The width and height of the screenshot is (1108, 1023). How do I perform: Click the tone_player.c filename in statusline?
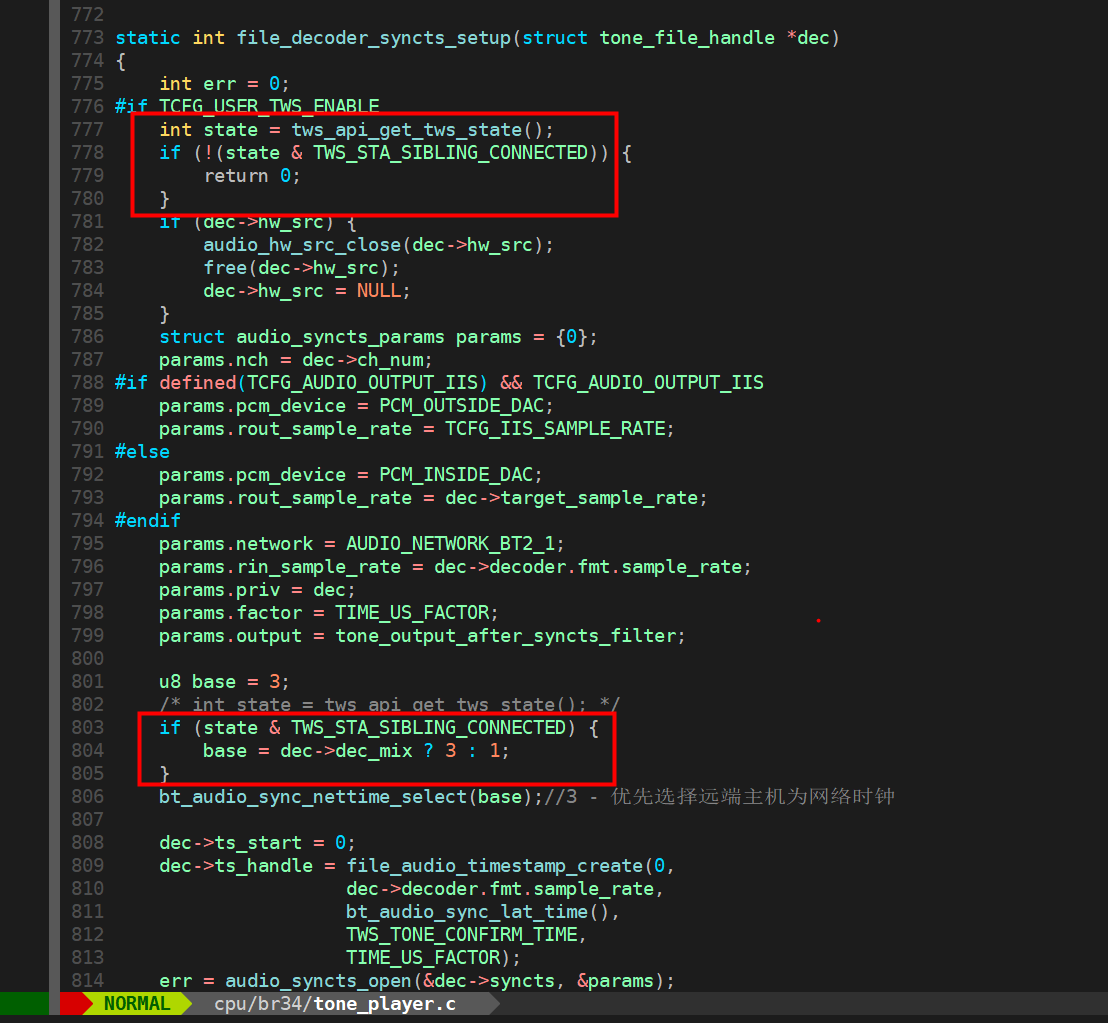[x=384, y=1004]
